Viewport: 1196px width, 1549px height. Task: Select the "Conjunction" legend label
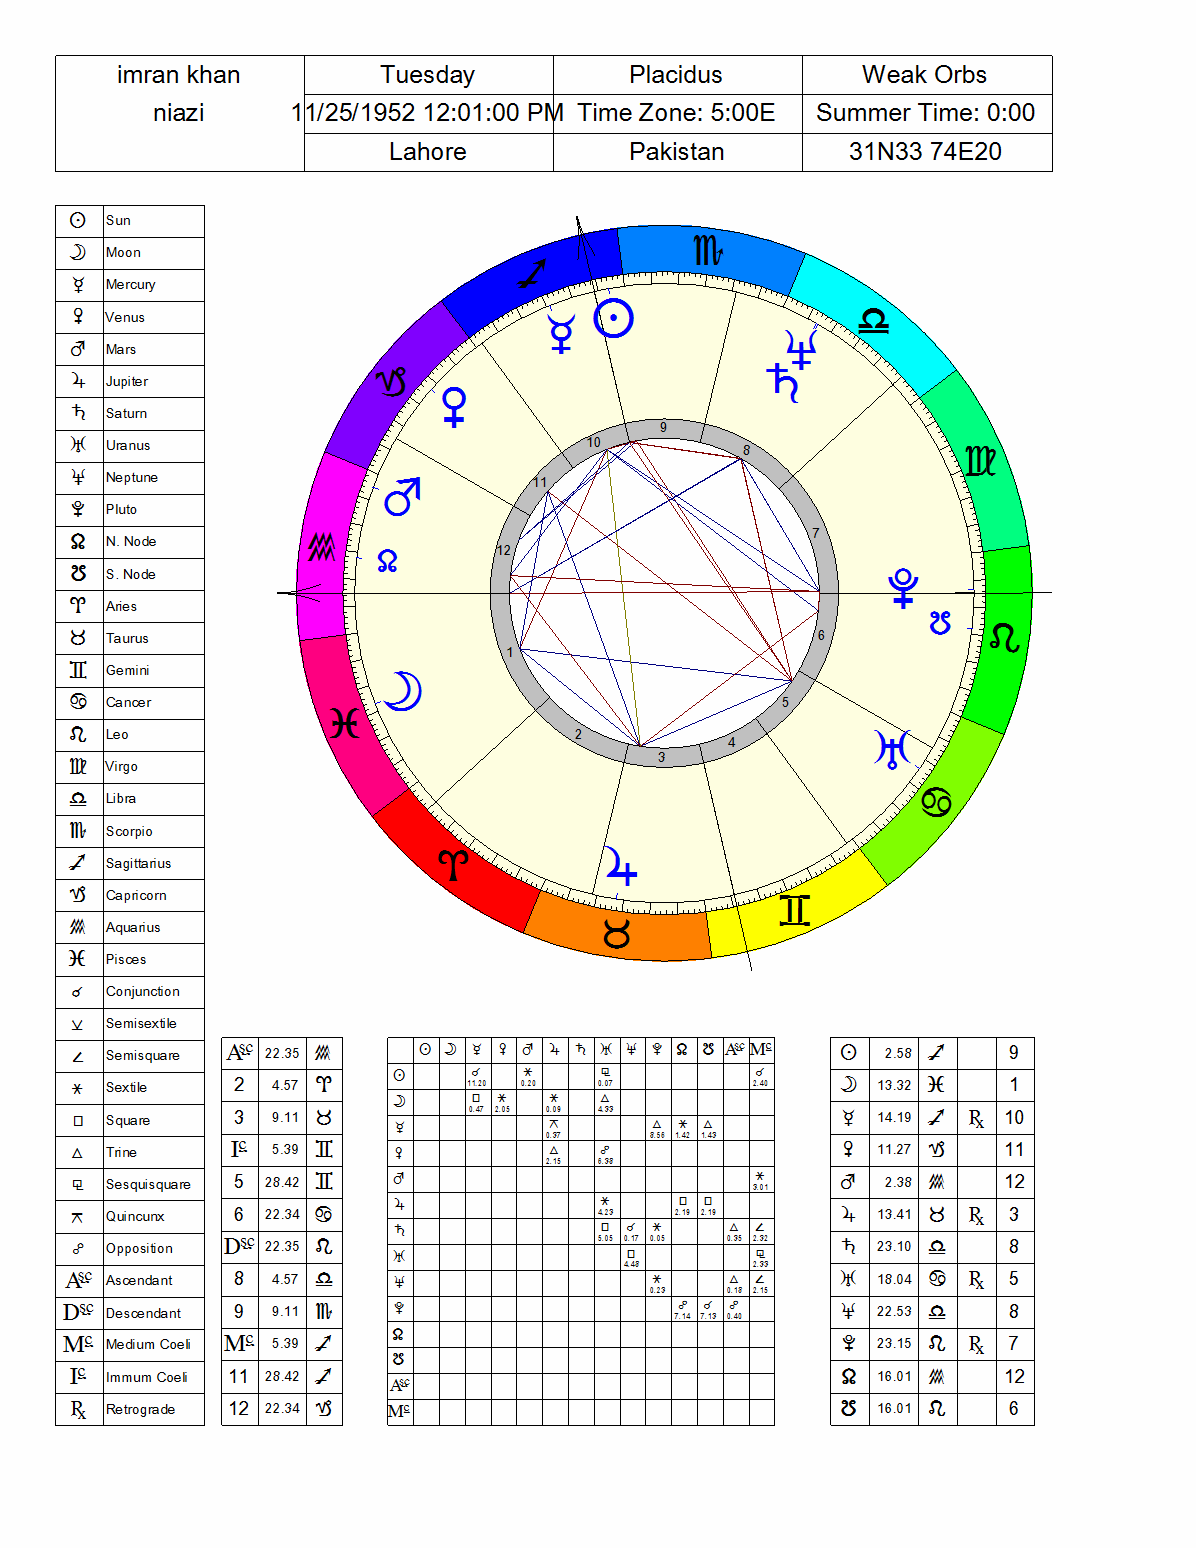tap(143, 991)
